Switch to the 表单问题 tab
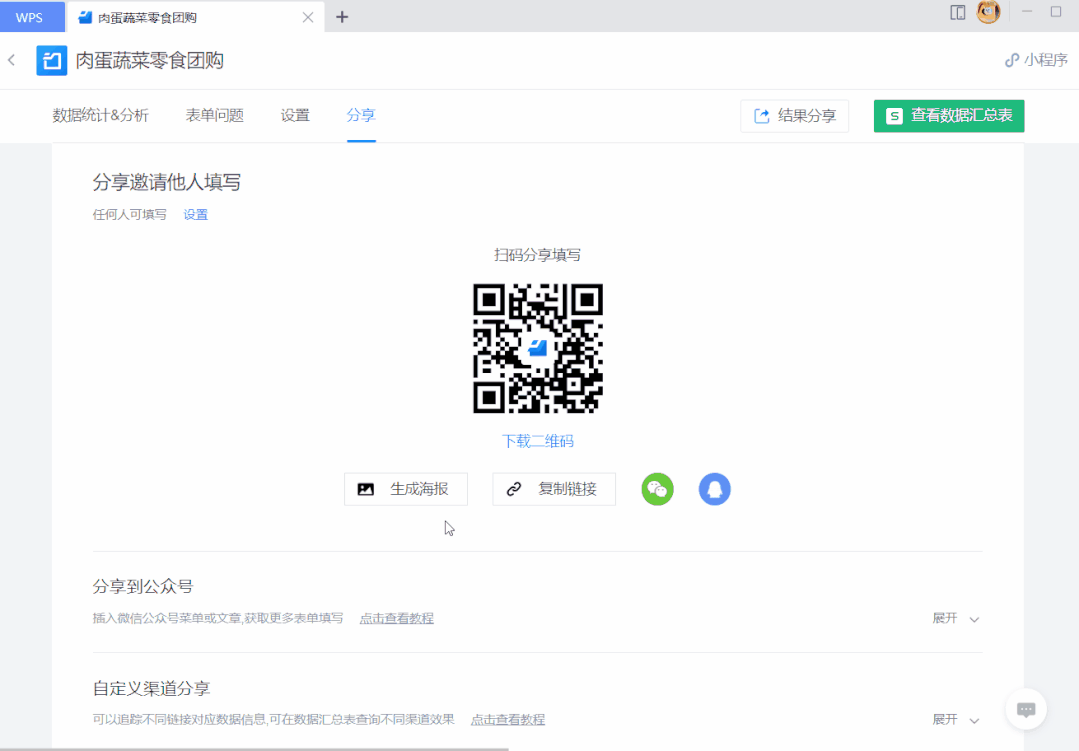The width and height of the screenshot is (1079, 751). (213, 115)
